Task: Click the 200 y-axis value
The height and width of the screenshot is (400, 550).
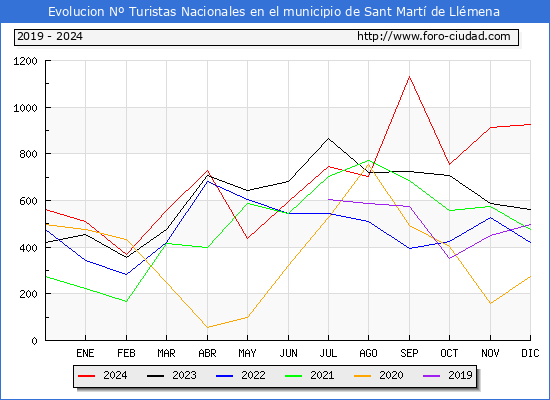Action: tap(28, 294)
